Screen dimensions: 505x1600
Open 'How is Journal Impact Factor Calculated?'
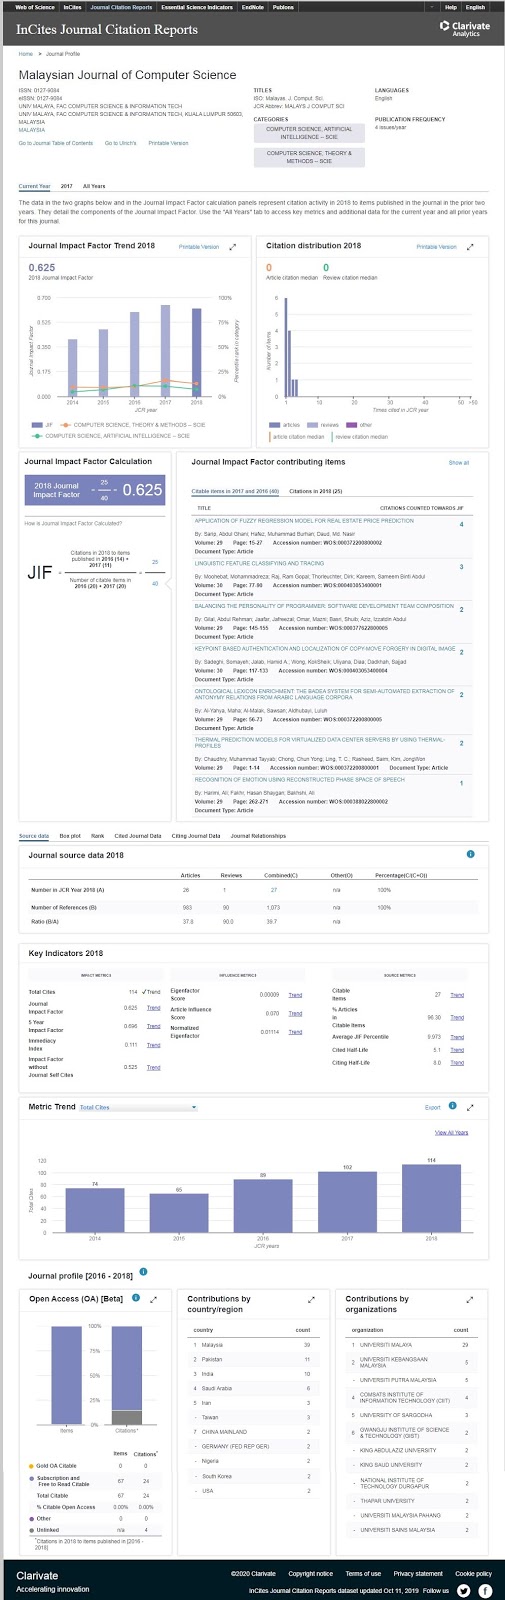pos(73,523)
